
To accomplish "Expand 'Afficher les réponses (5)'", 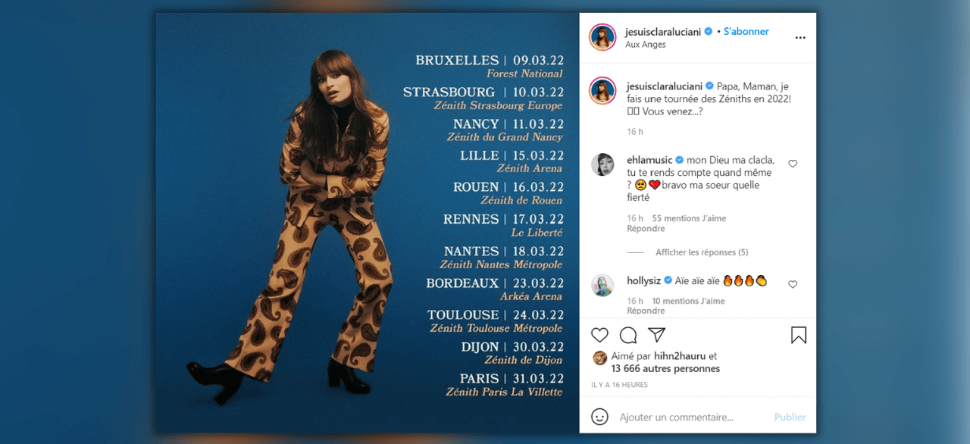I will (x=702, y=252).
